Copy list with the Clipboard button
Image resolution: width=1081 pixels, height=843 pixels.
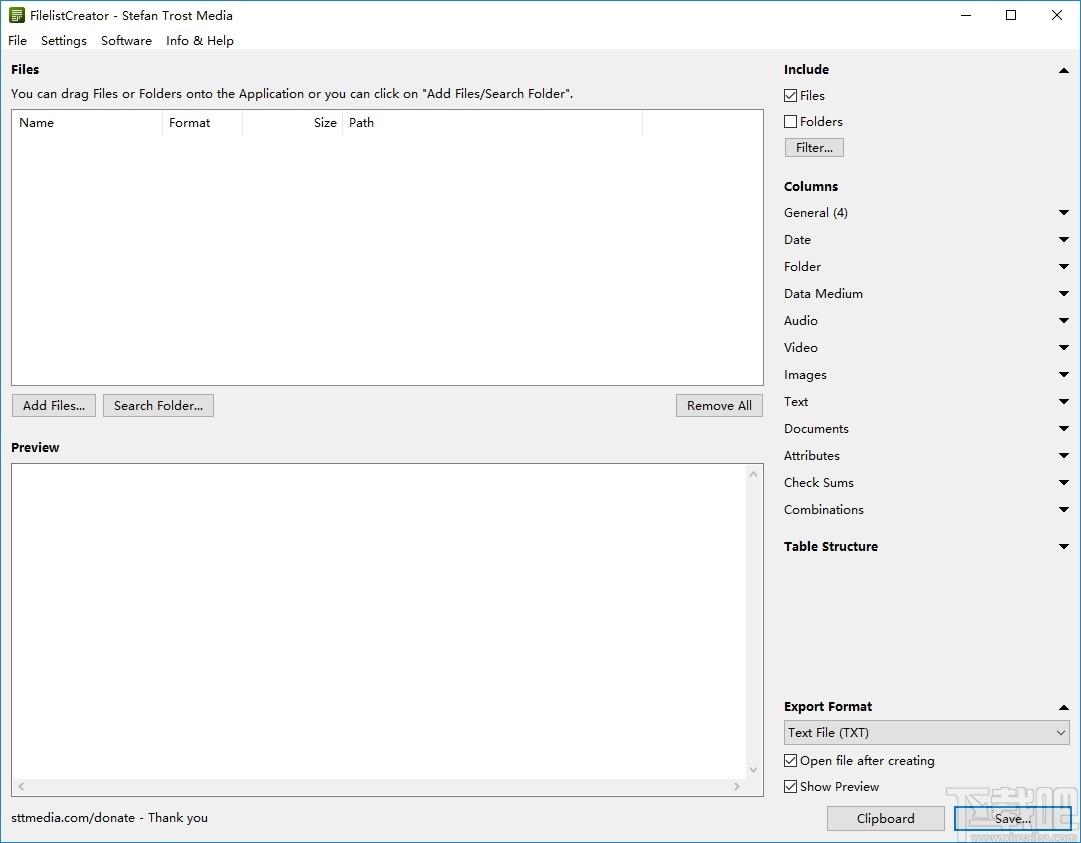[x=886, y=819]
